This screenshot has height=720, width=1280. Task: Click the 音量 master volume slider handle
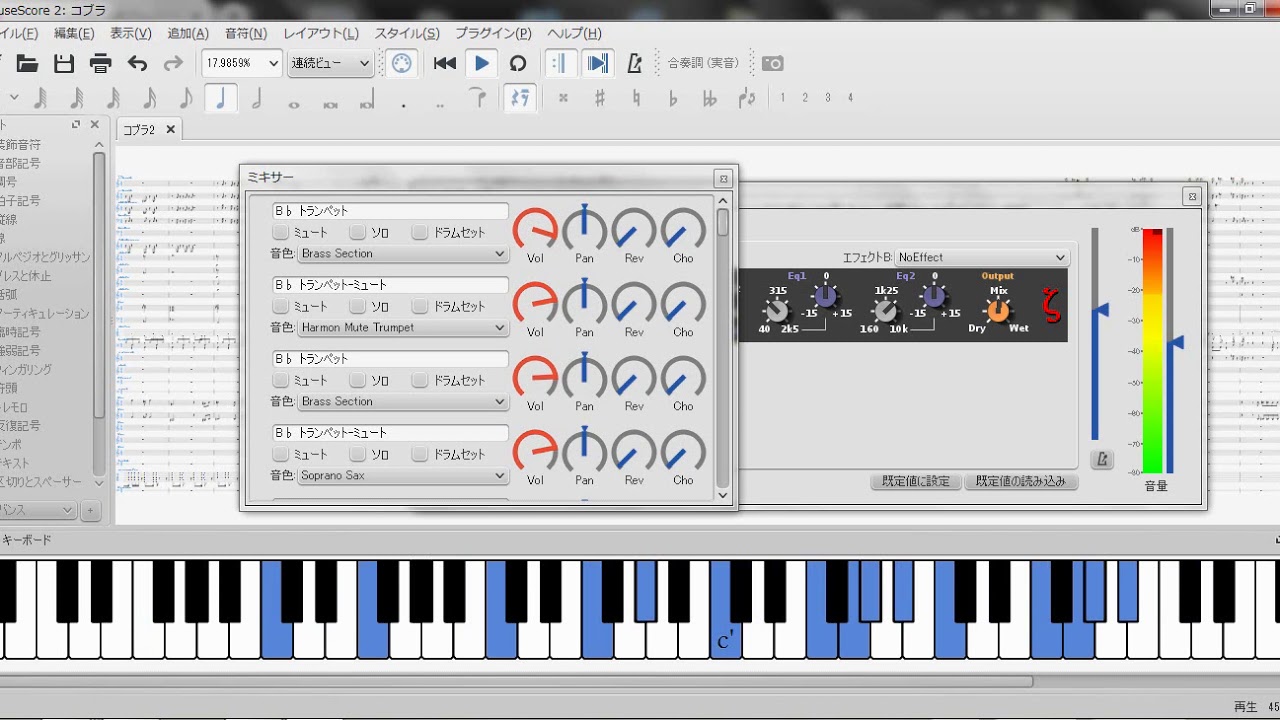coord(1176,343)
